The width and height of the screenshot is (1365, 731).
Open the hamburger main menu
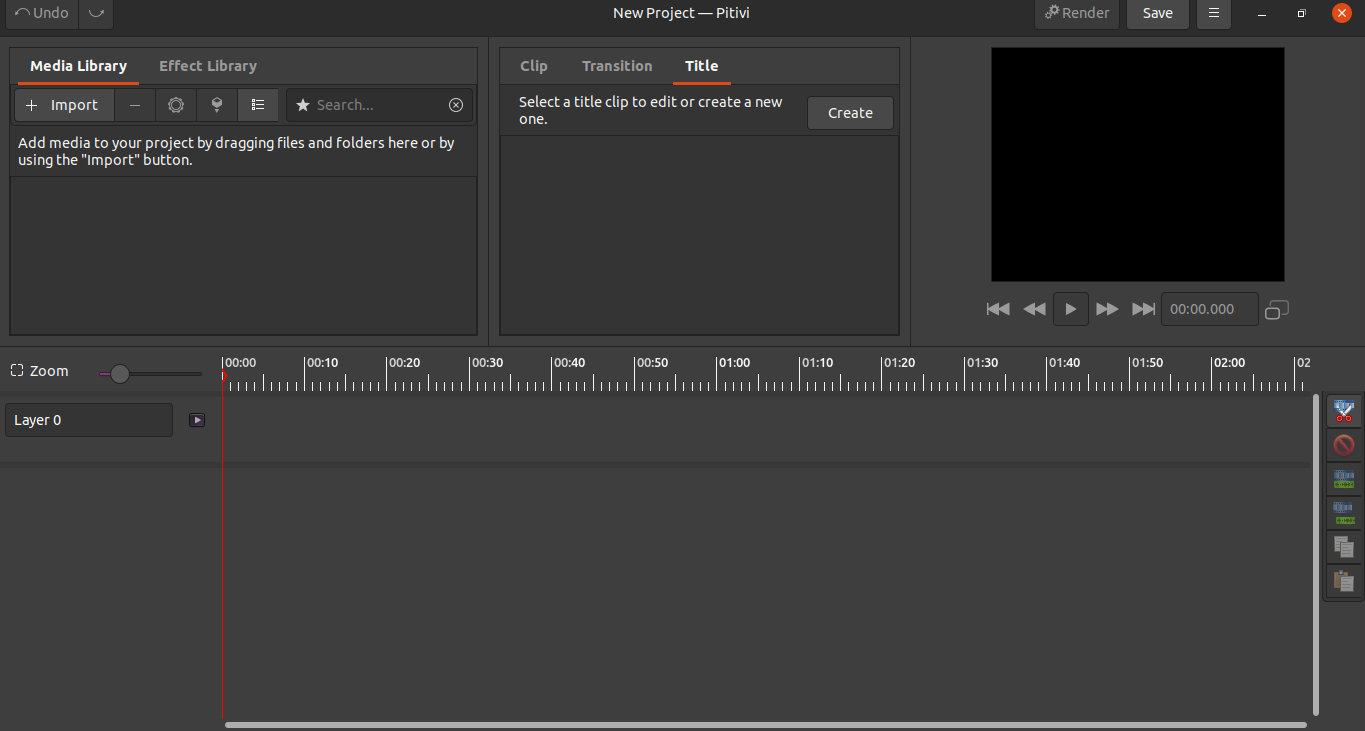pos(1214,13)
